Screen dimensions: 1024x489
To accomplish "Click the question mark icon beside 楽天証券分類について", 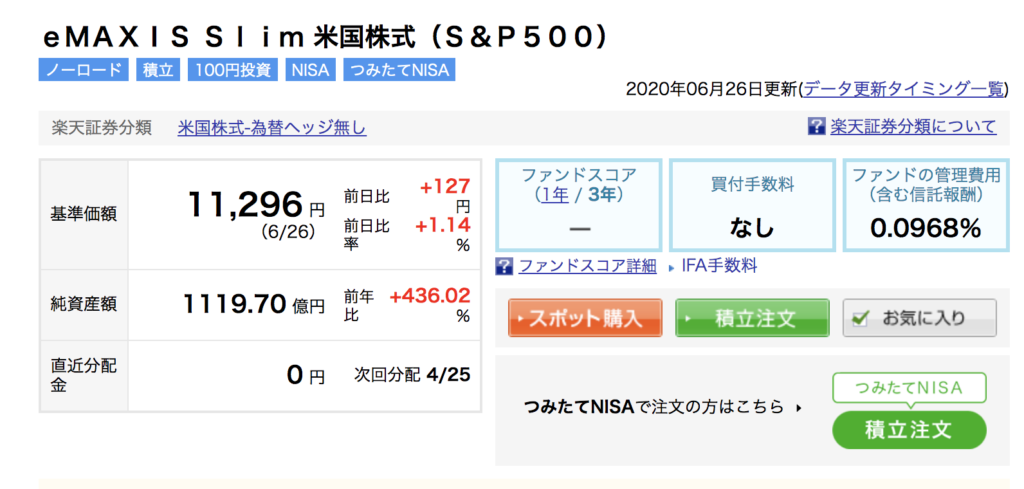I will [816, 127].
